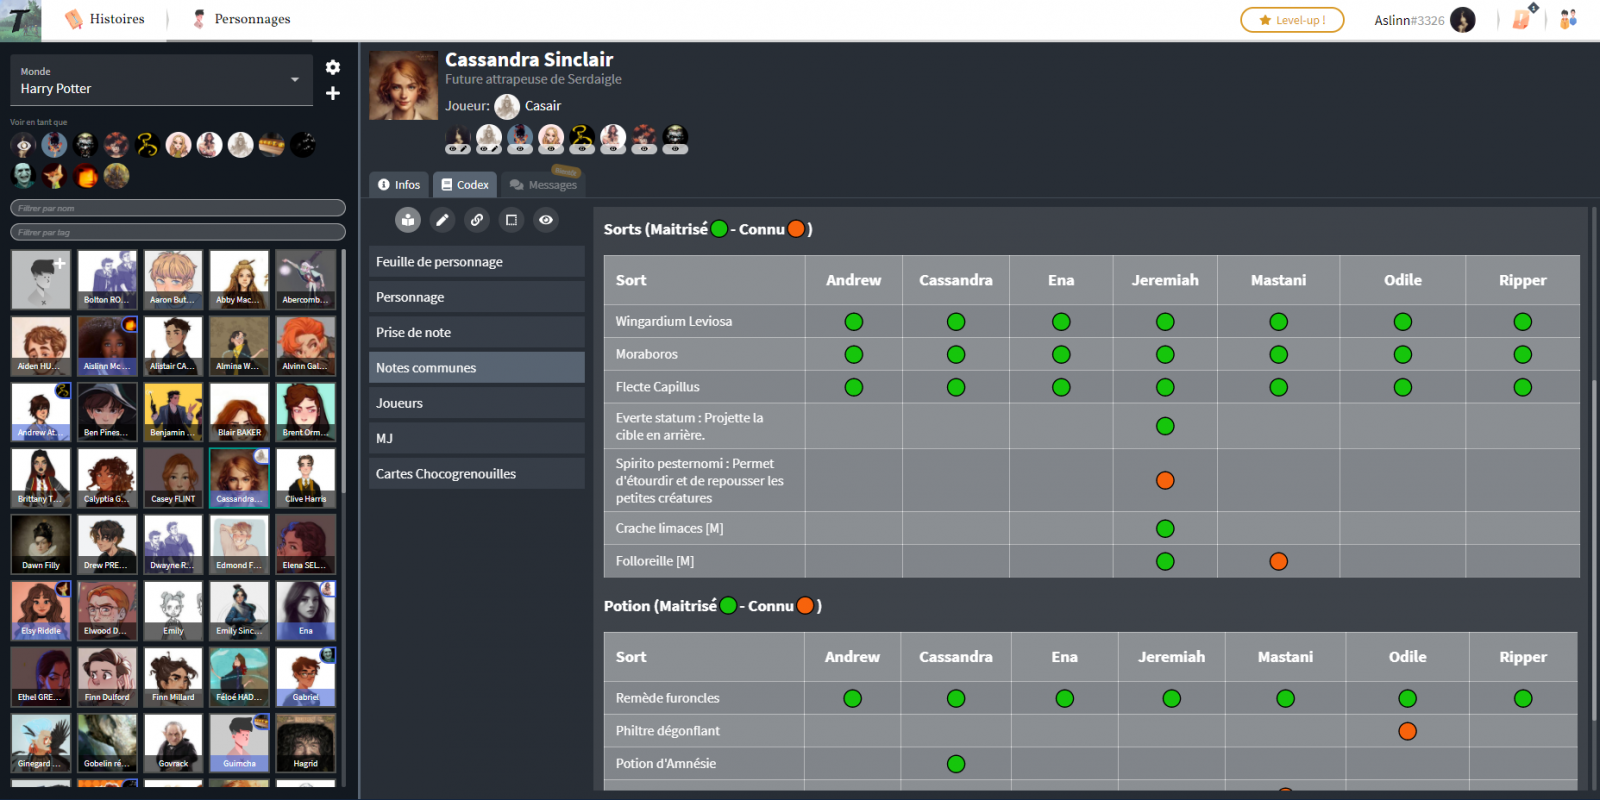Open Cartes Chocogrenouilles codex page
Screen dimensions: 1600x800
(476, 474)
